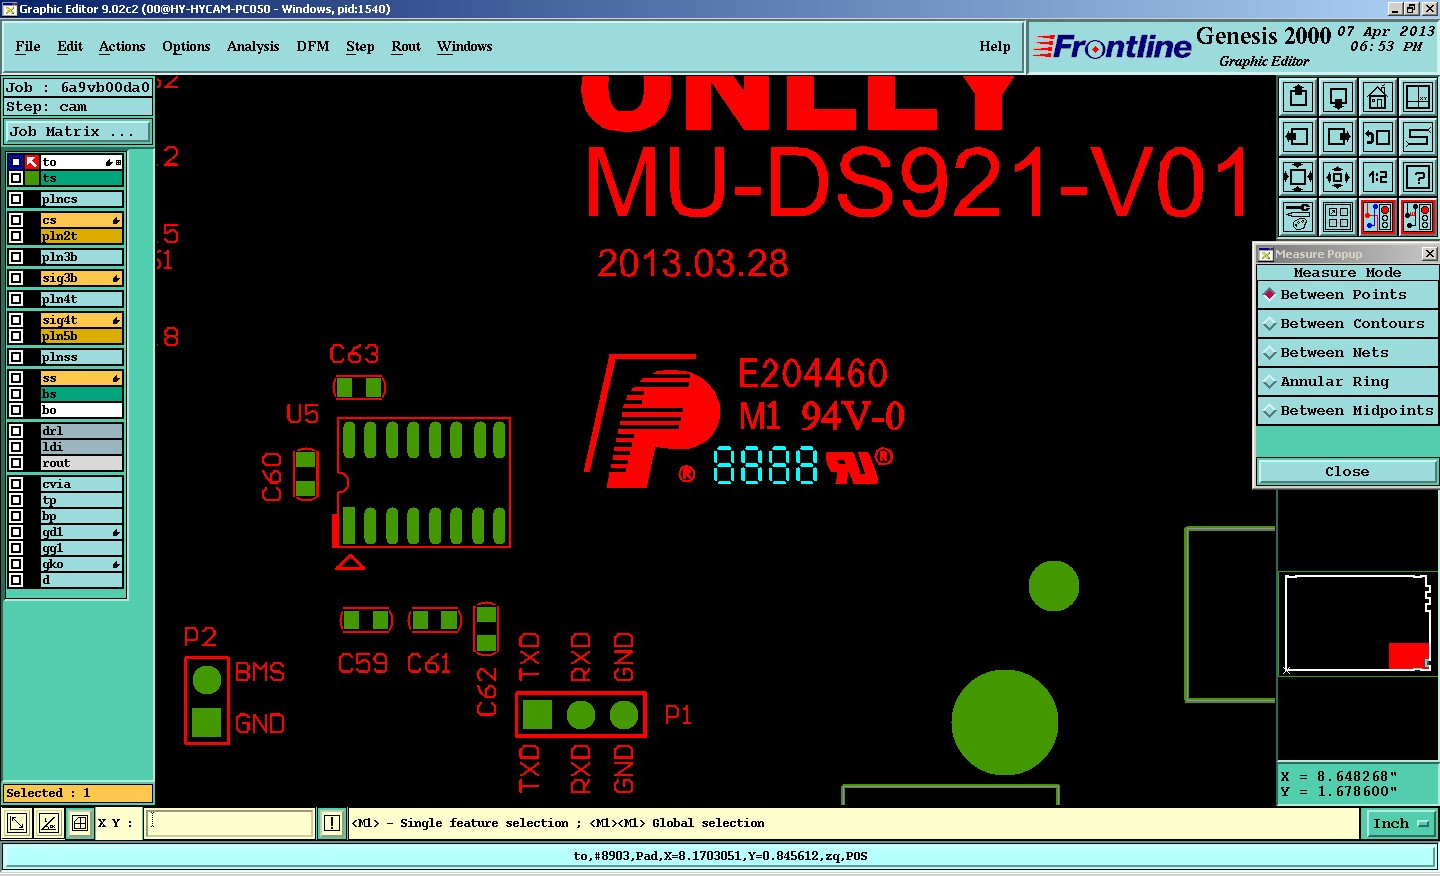Click the four-square grid panel icon
Screen dimensions: 1440x876
click(1338, 216)
